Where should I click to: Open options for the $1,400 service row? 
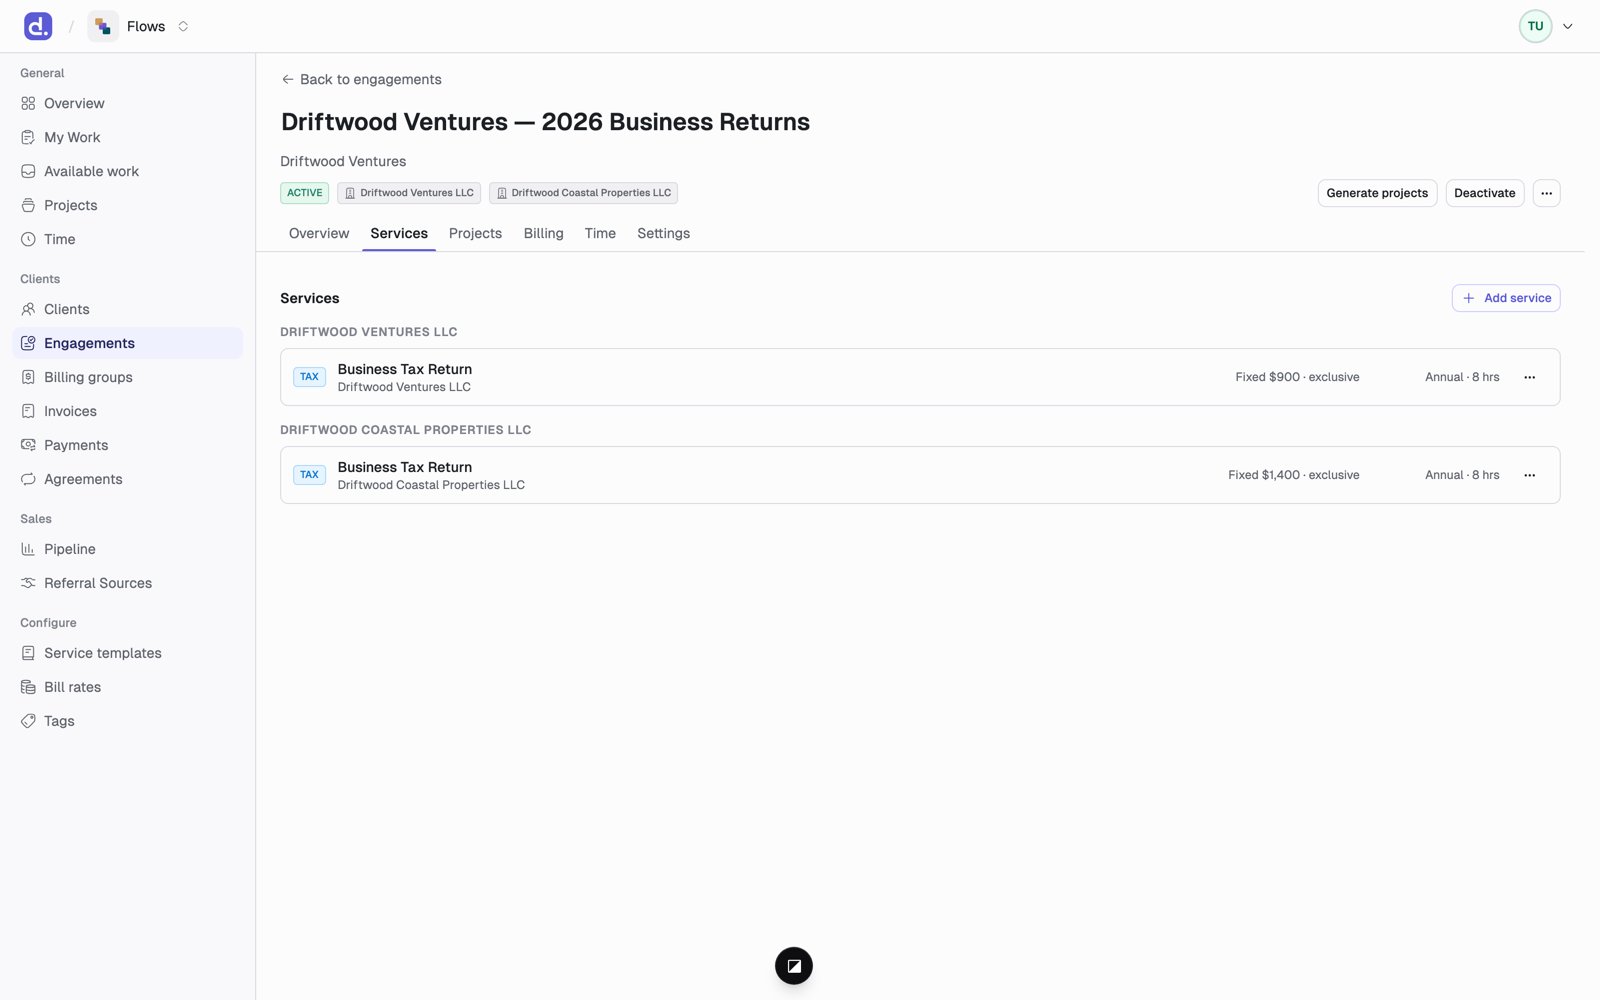1529,475
